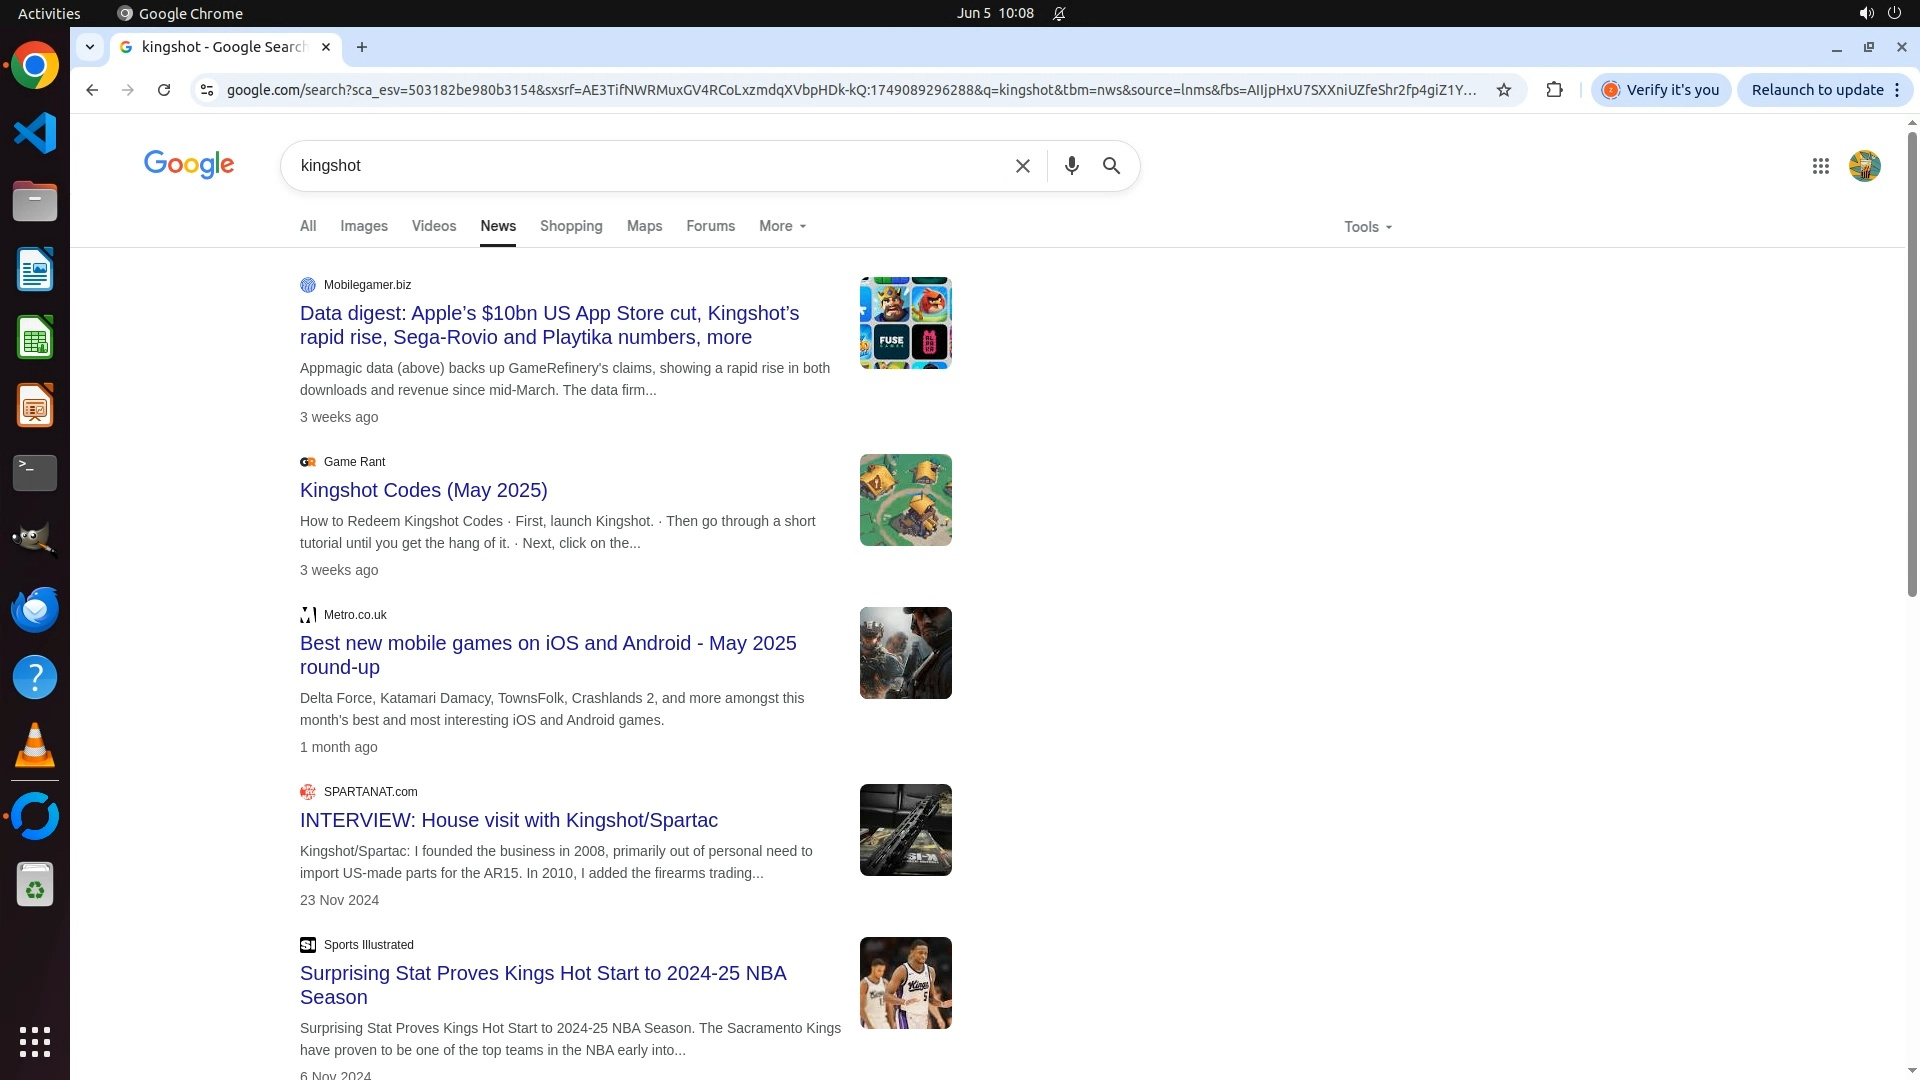Switch to the Images tab

tap(363, 226)
